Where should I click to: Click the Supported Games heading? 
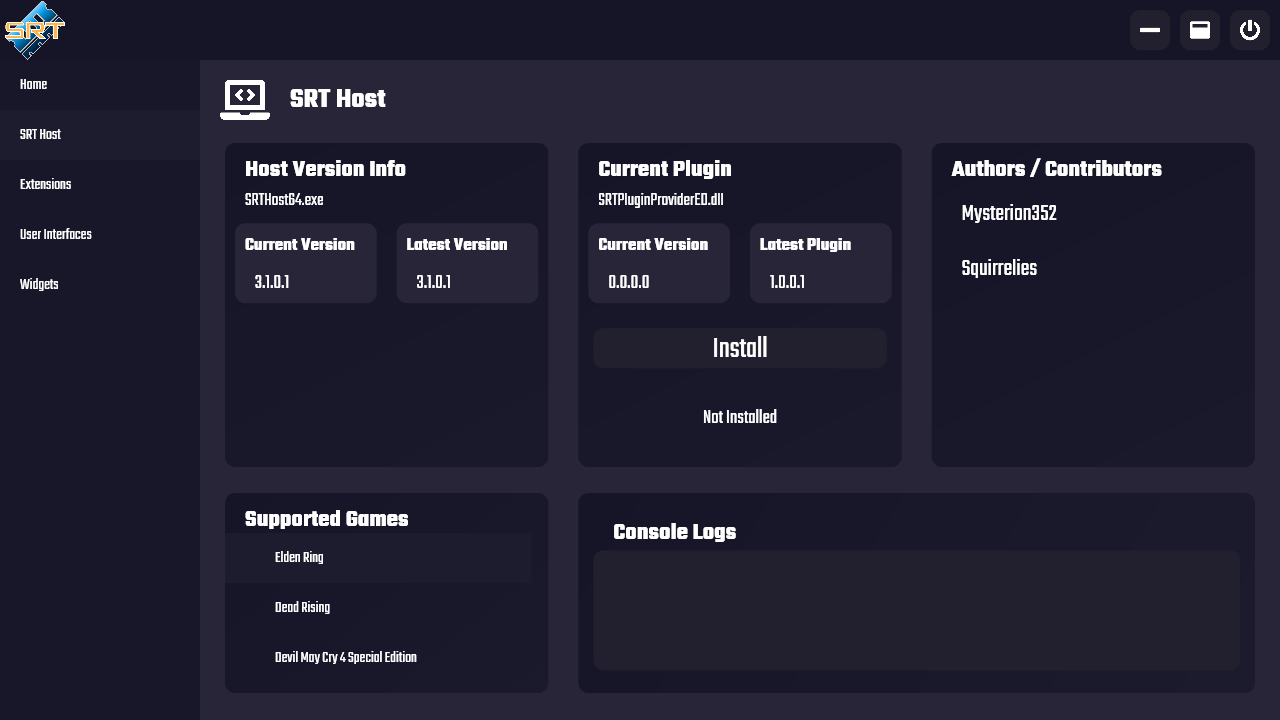click(x=327, y=519)
